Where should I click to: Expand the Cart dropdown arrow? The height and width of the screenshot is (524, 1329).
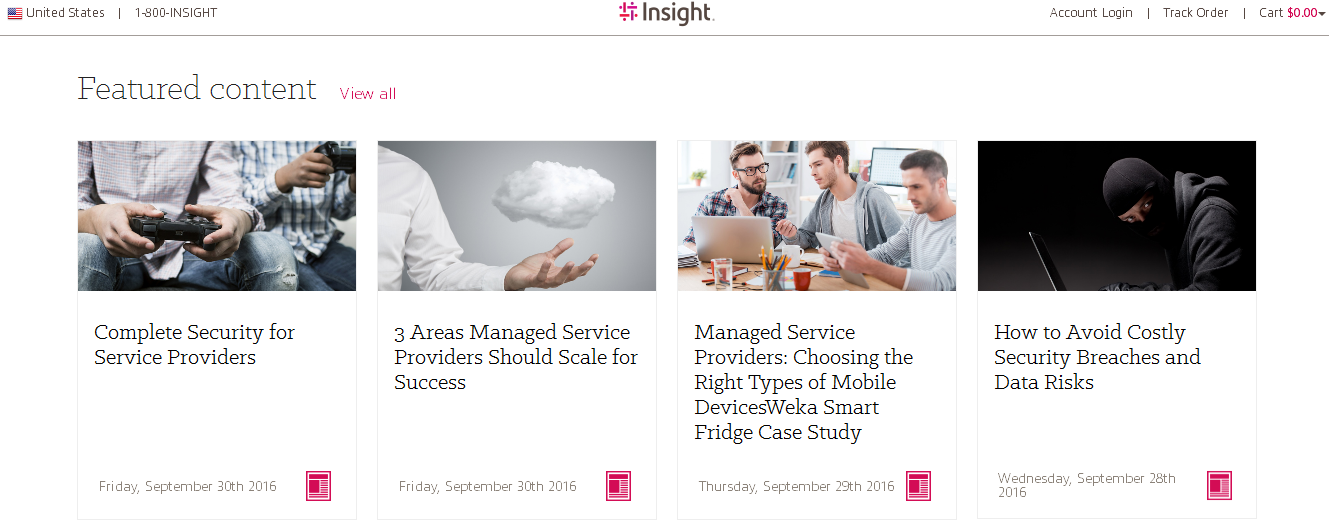[1322, 14]
